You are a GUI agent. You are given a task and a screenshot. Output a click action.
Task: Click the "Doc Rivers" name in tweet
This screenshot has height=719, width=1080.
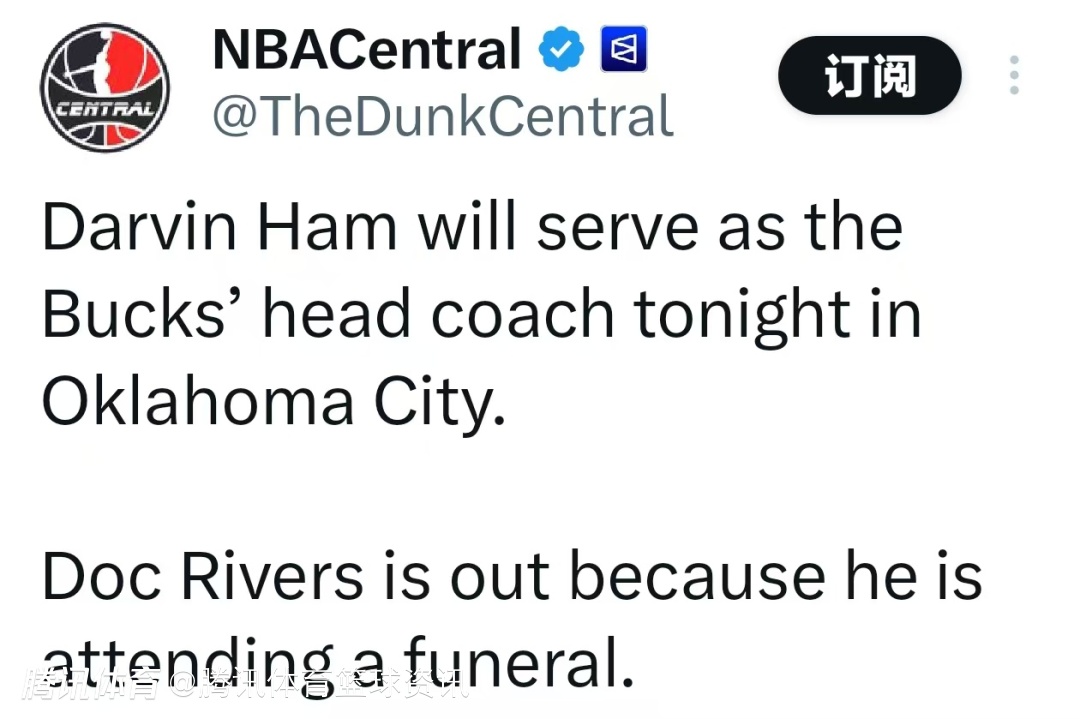[x=202, y=576]
